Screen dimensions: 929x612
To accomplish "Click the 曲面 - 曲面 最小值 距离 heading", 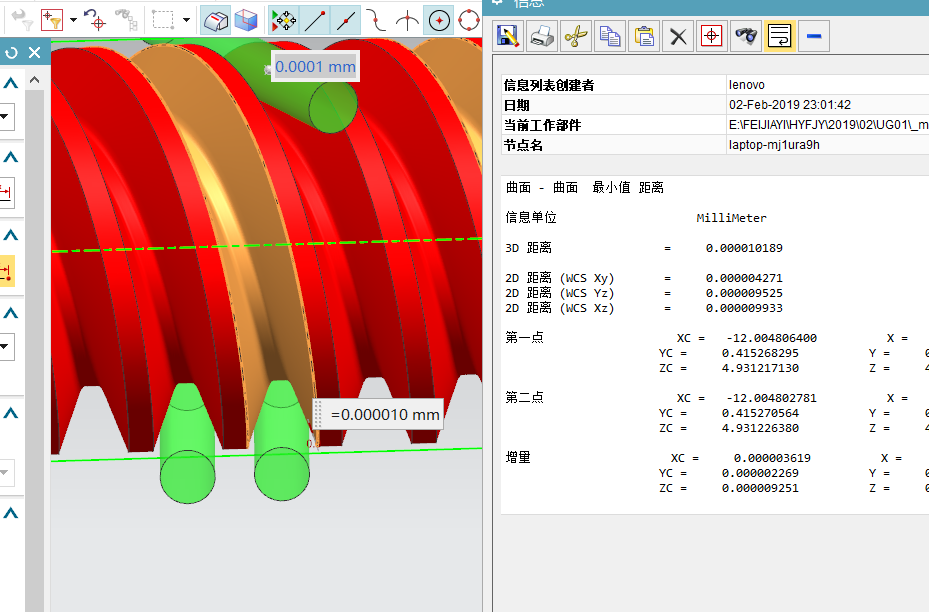I will [585, 188].
